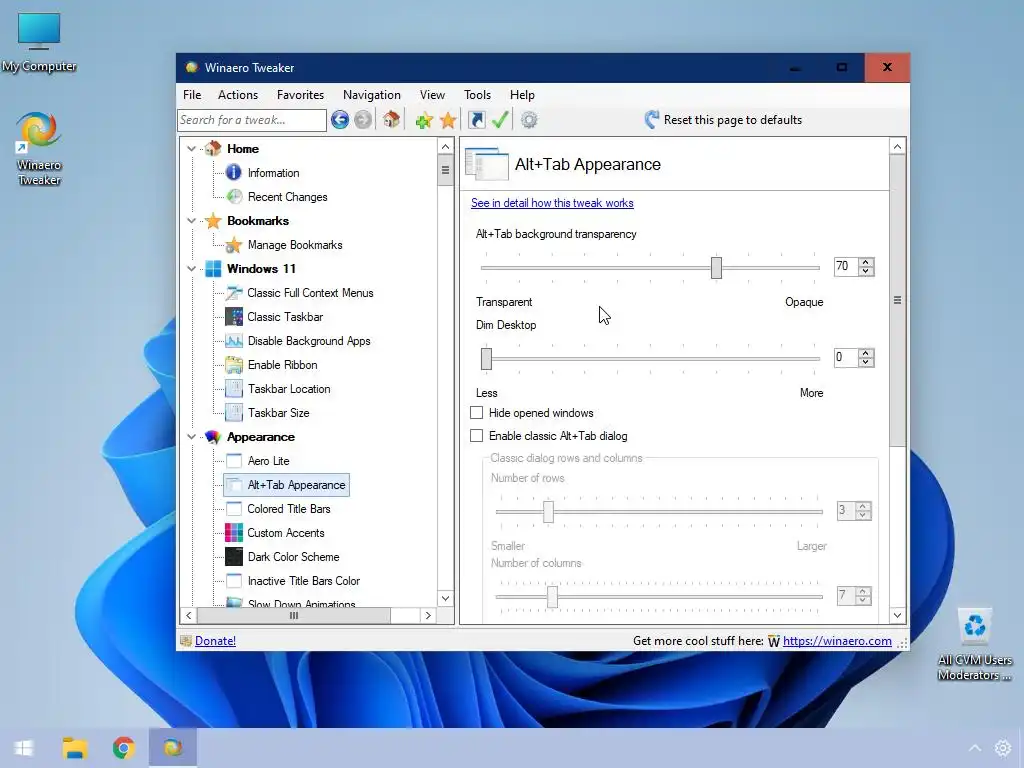This screenshot has width=1024, height=768.
Task: Open the Actions menu
Action: tap(238, 95)
